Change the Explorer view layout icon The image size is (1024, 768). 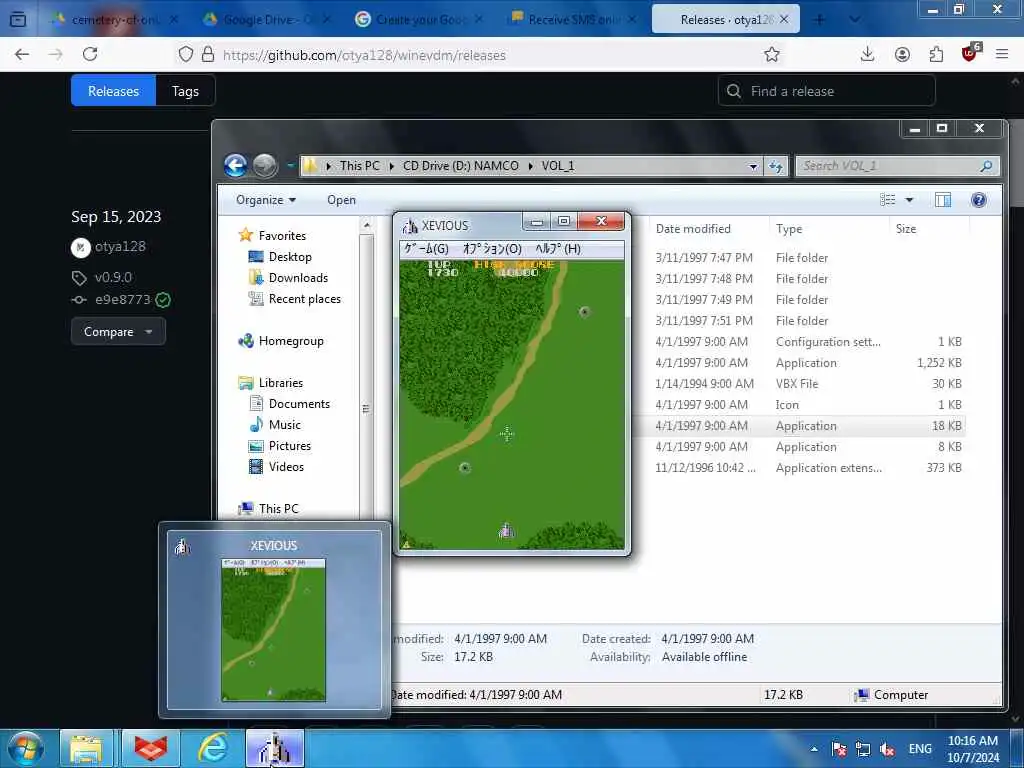[x=888, y=200]
